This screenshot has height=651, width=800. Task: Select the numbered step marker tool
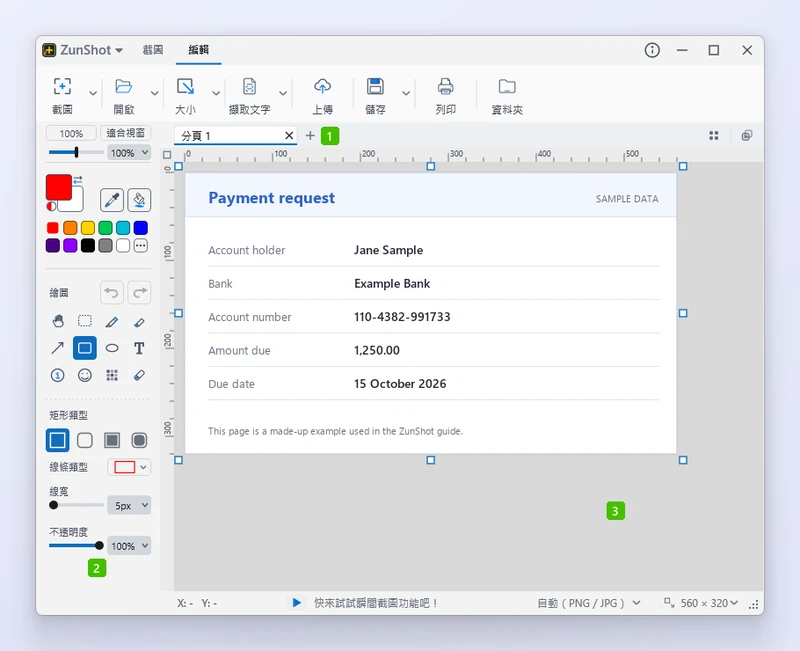click(58, 375)
